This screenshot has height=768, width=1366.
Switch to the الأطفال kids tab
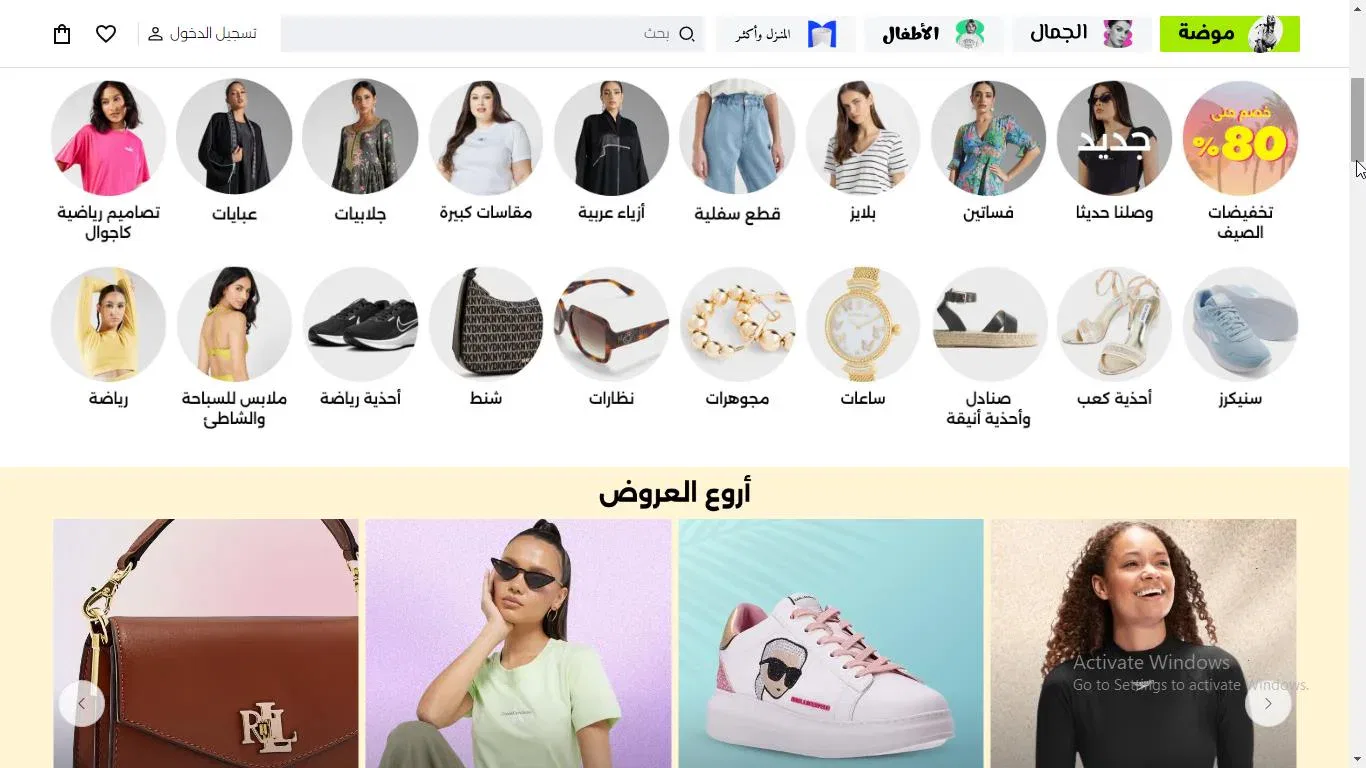934,34
